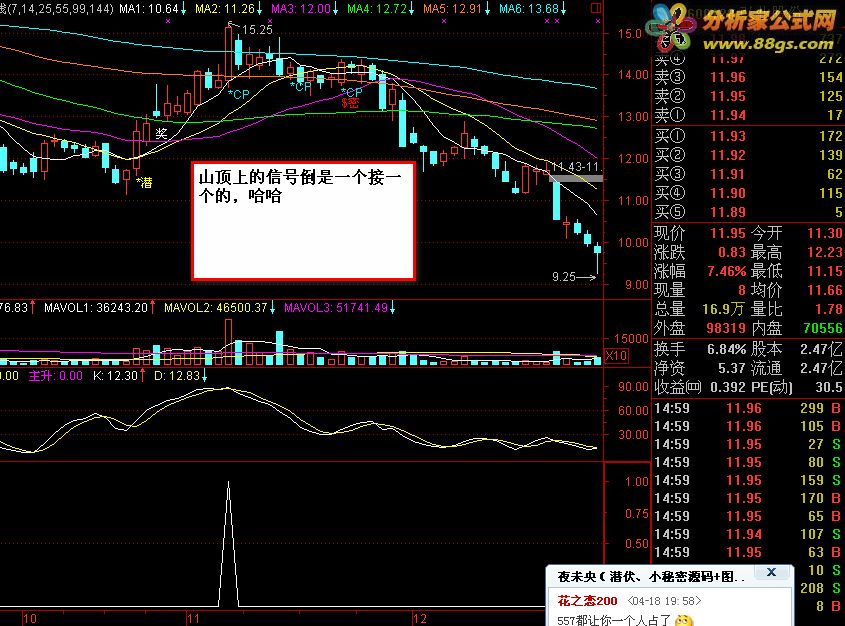Click the 买② 11.92 bid row

749,155
